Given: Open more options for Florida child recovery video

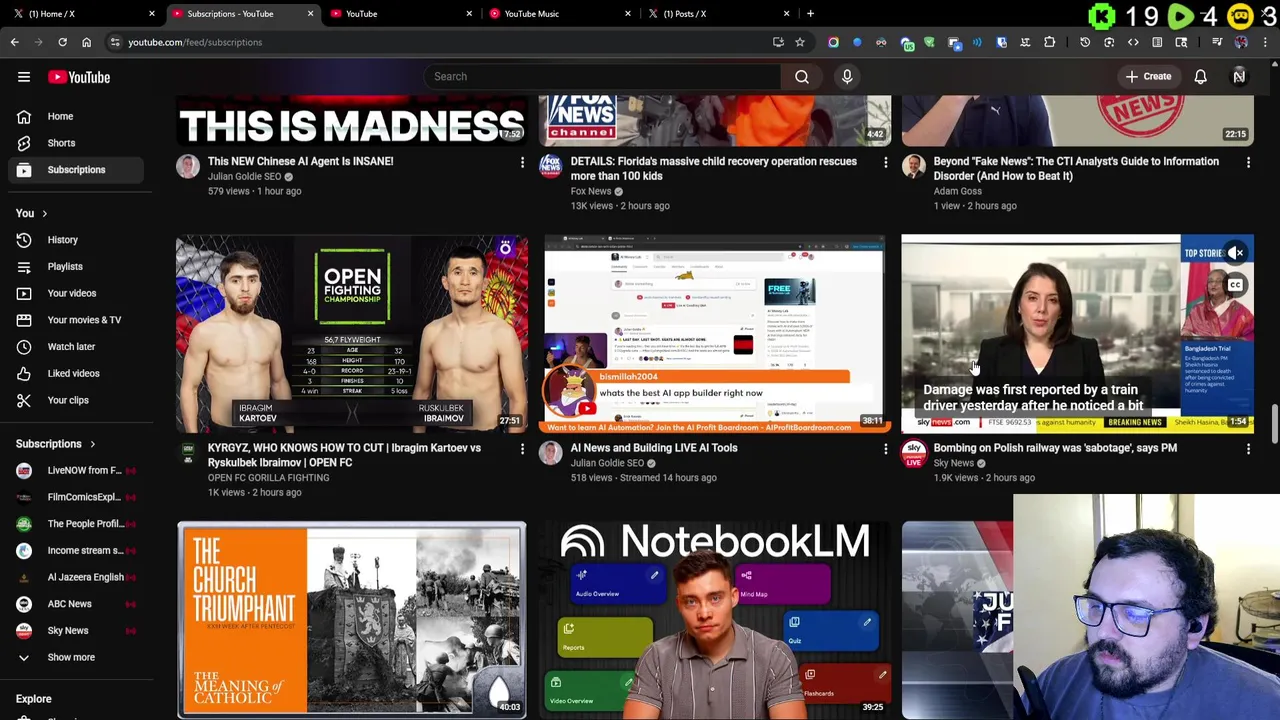Looking at the screenshot, I should click(x=885, y=162).
